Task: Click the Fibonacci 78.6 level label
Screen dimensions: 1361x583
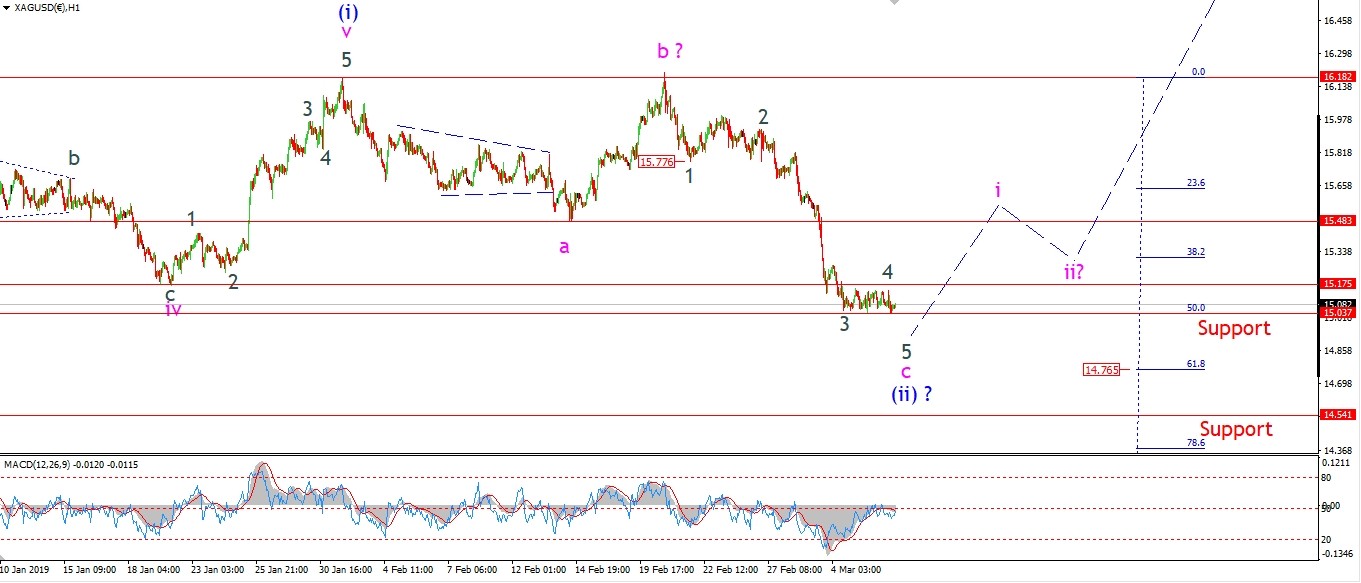Action: [1195, 442]
